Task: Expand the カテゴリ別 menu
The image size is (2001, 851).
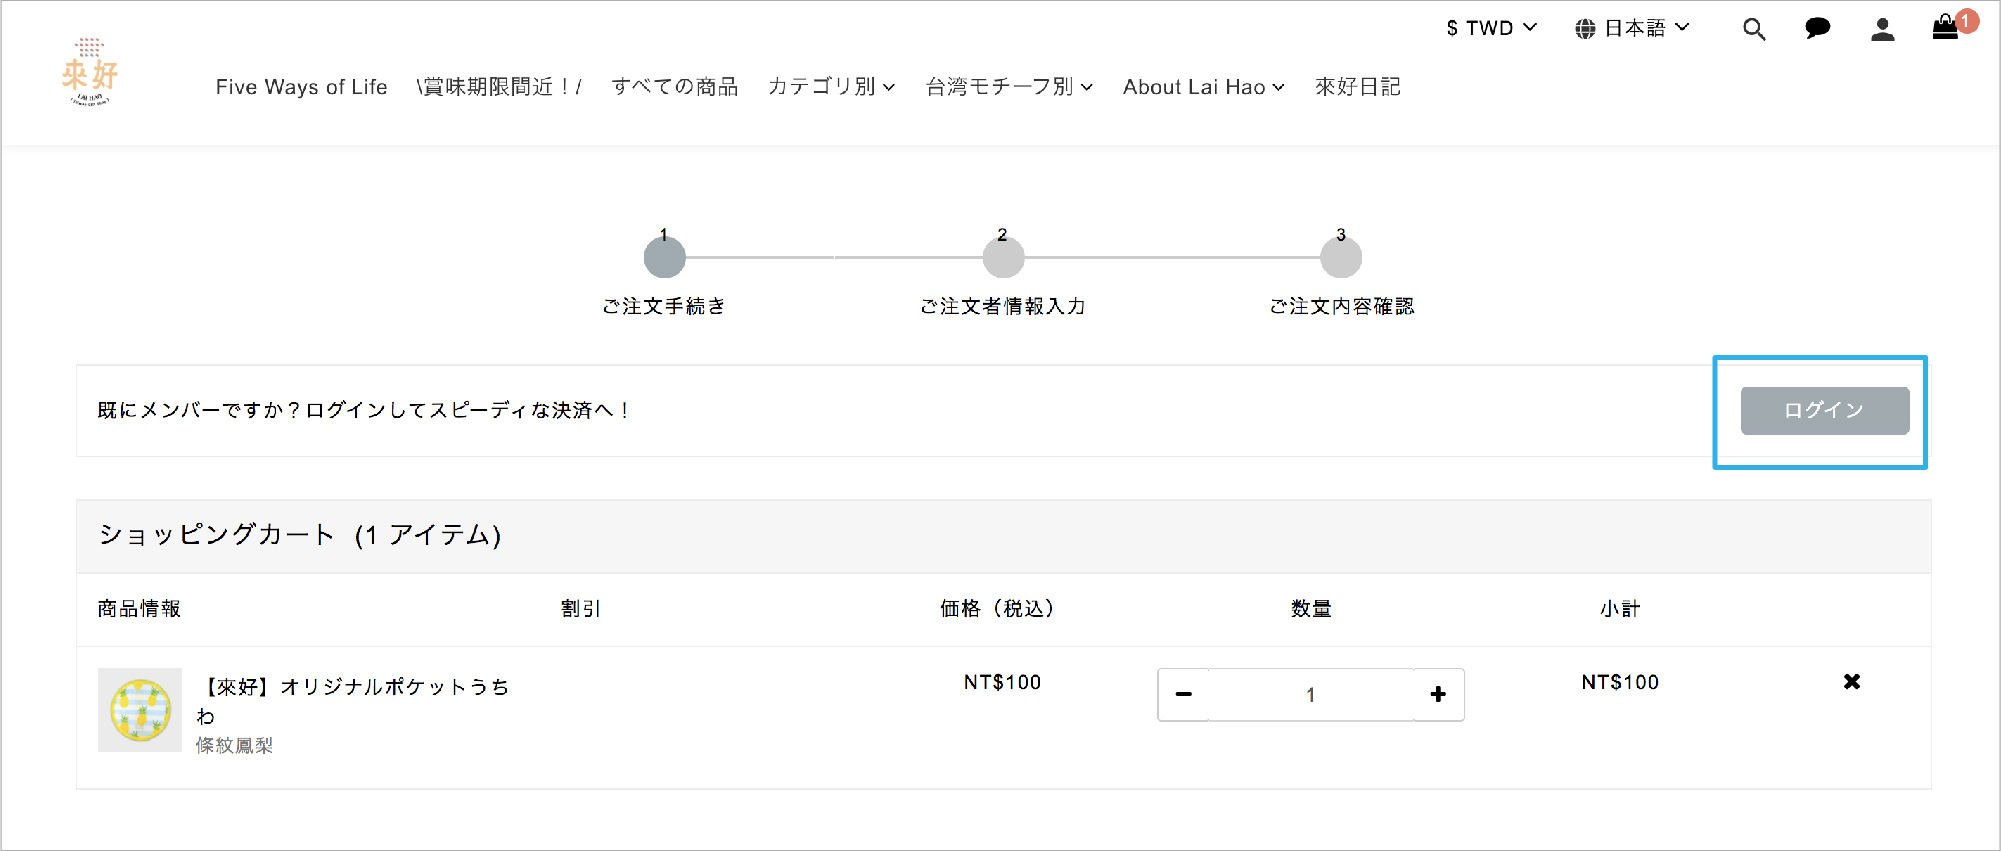Action: point(830,87)
